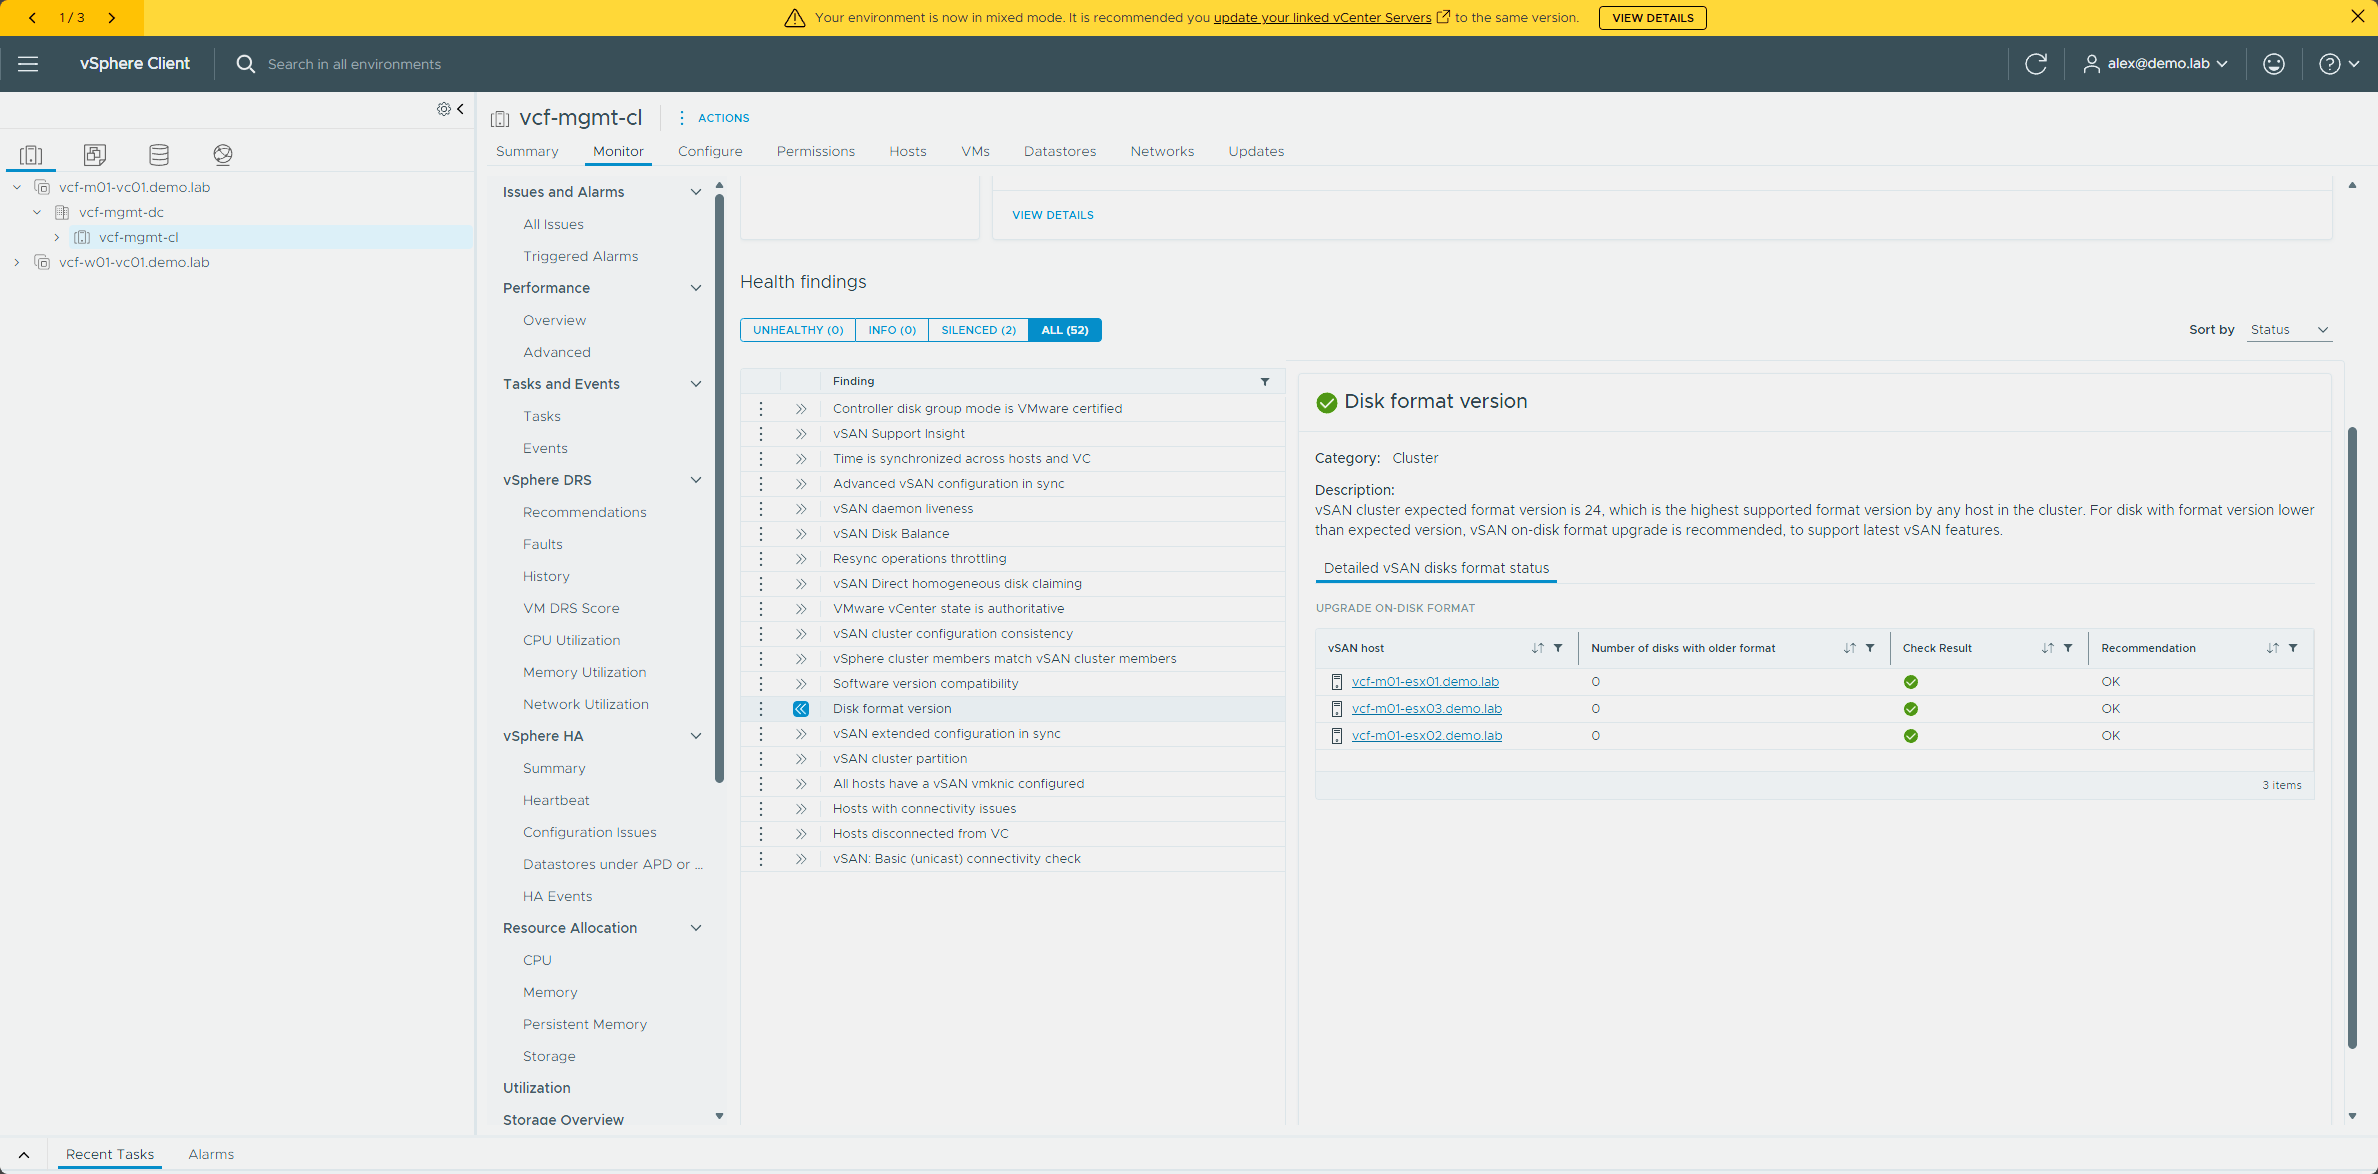Open the Updates tab

[x=1256, y=152]
